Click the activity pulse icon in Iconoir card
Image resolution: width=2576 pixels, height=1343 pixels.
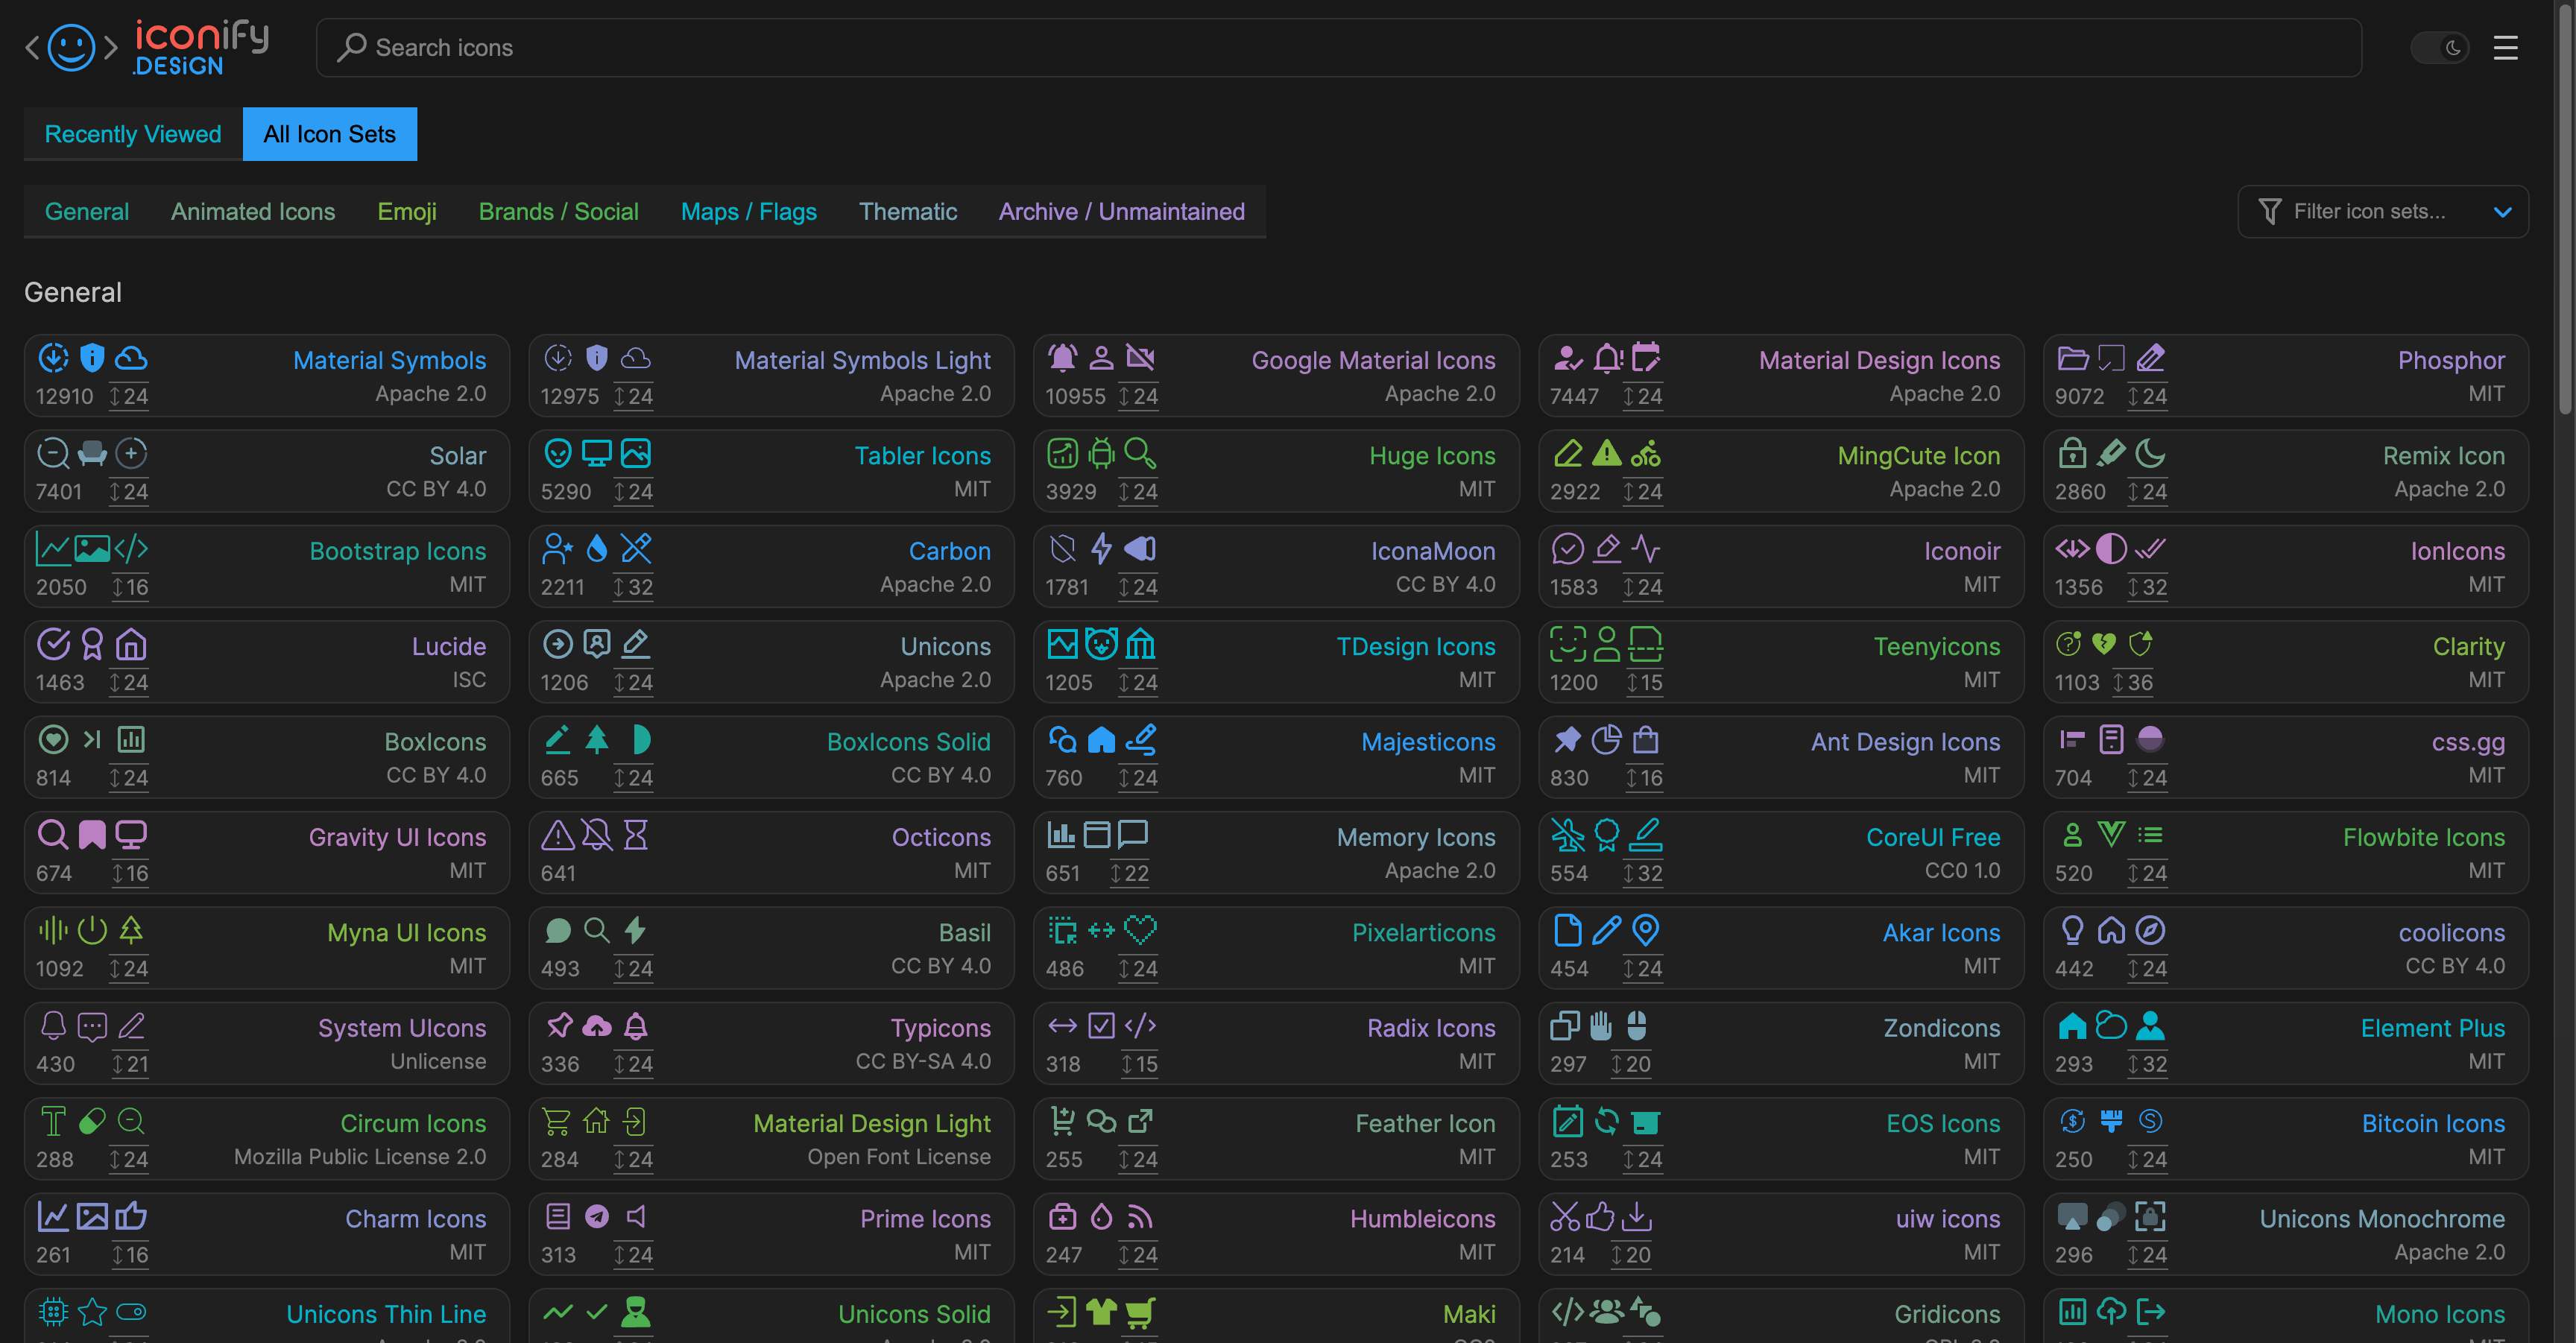[1646, 548]
